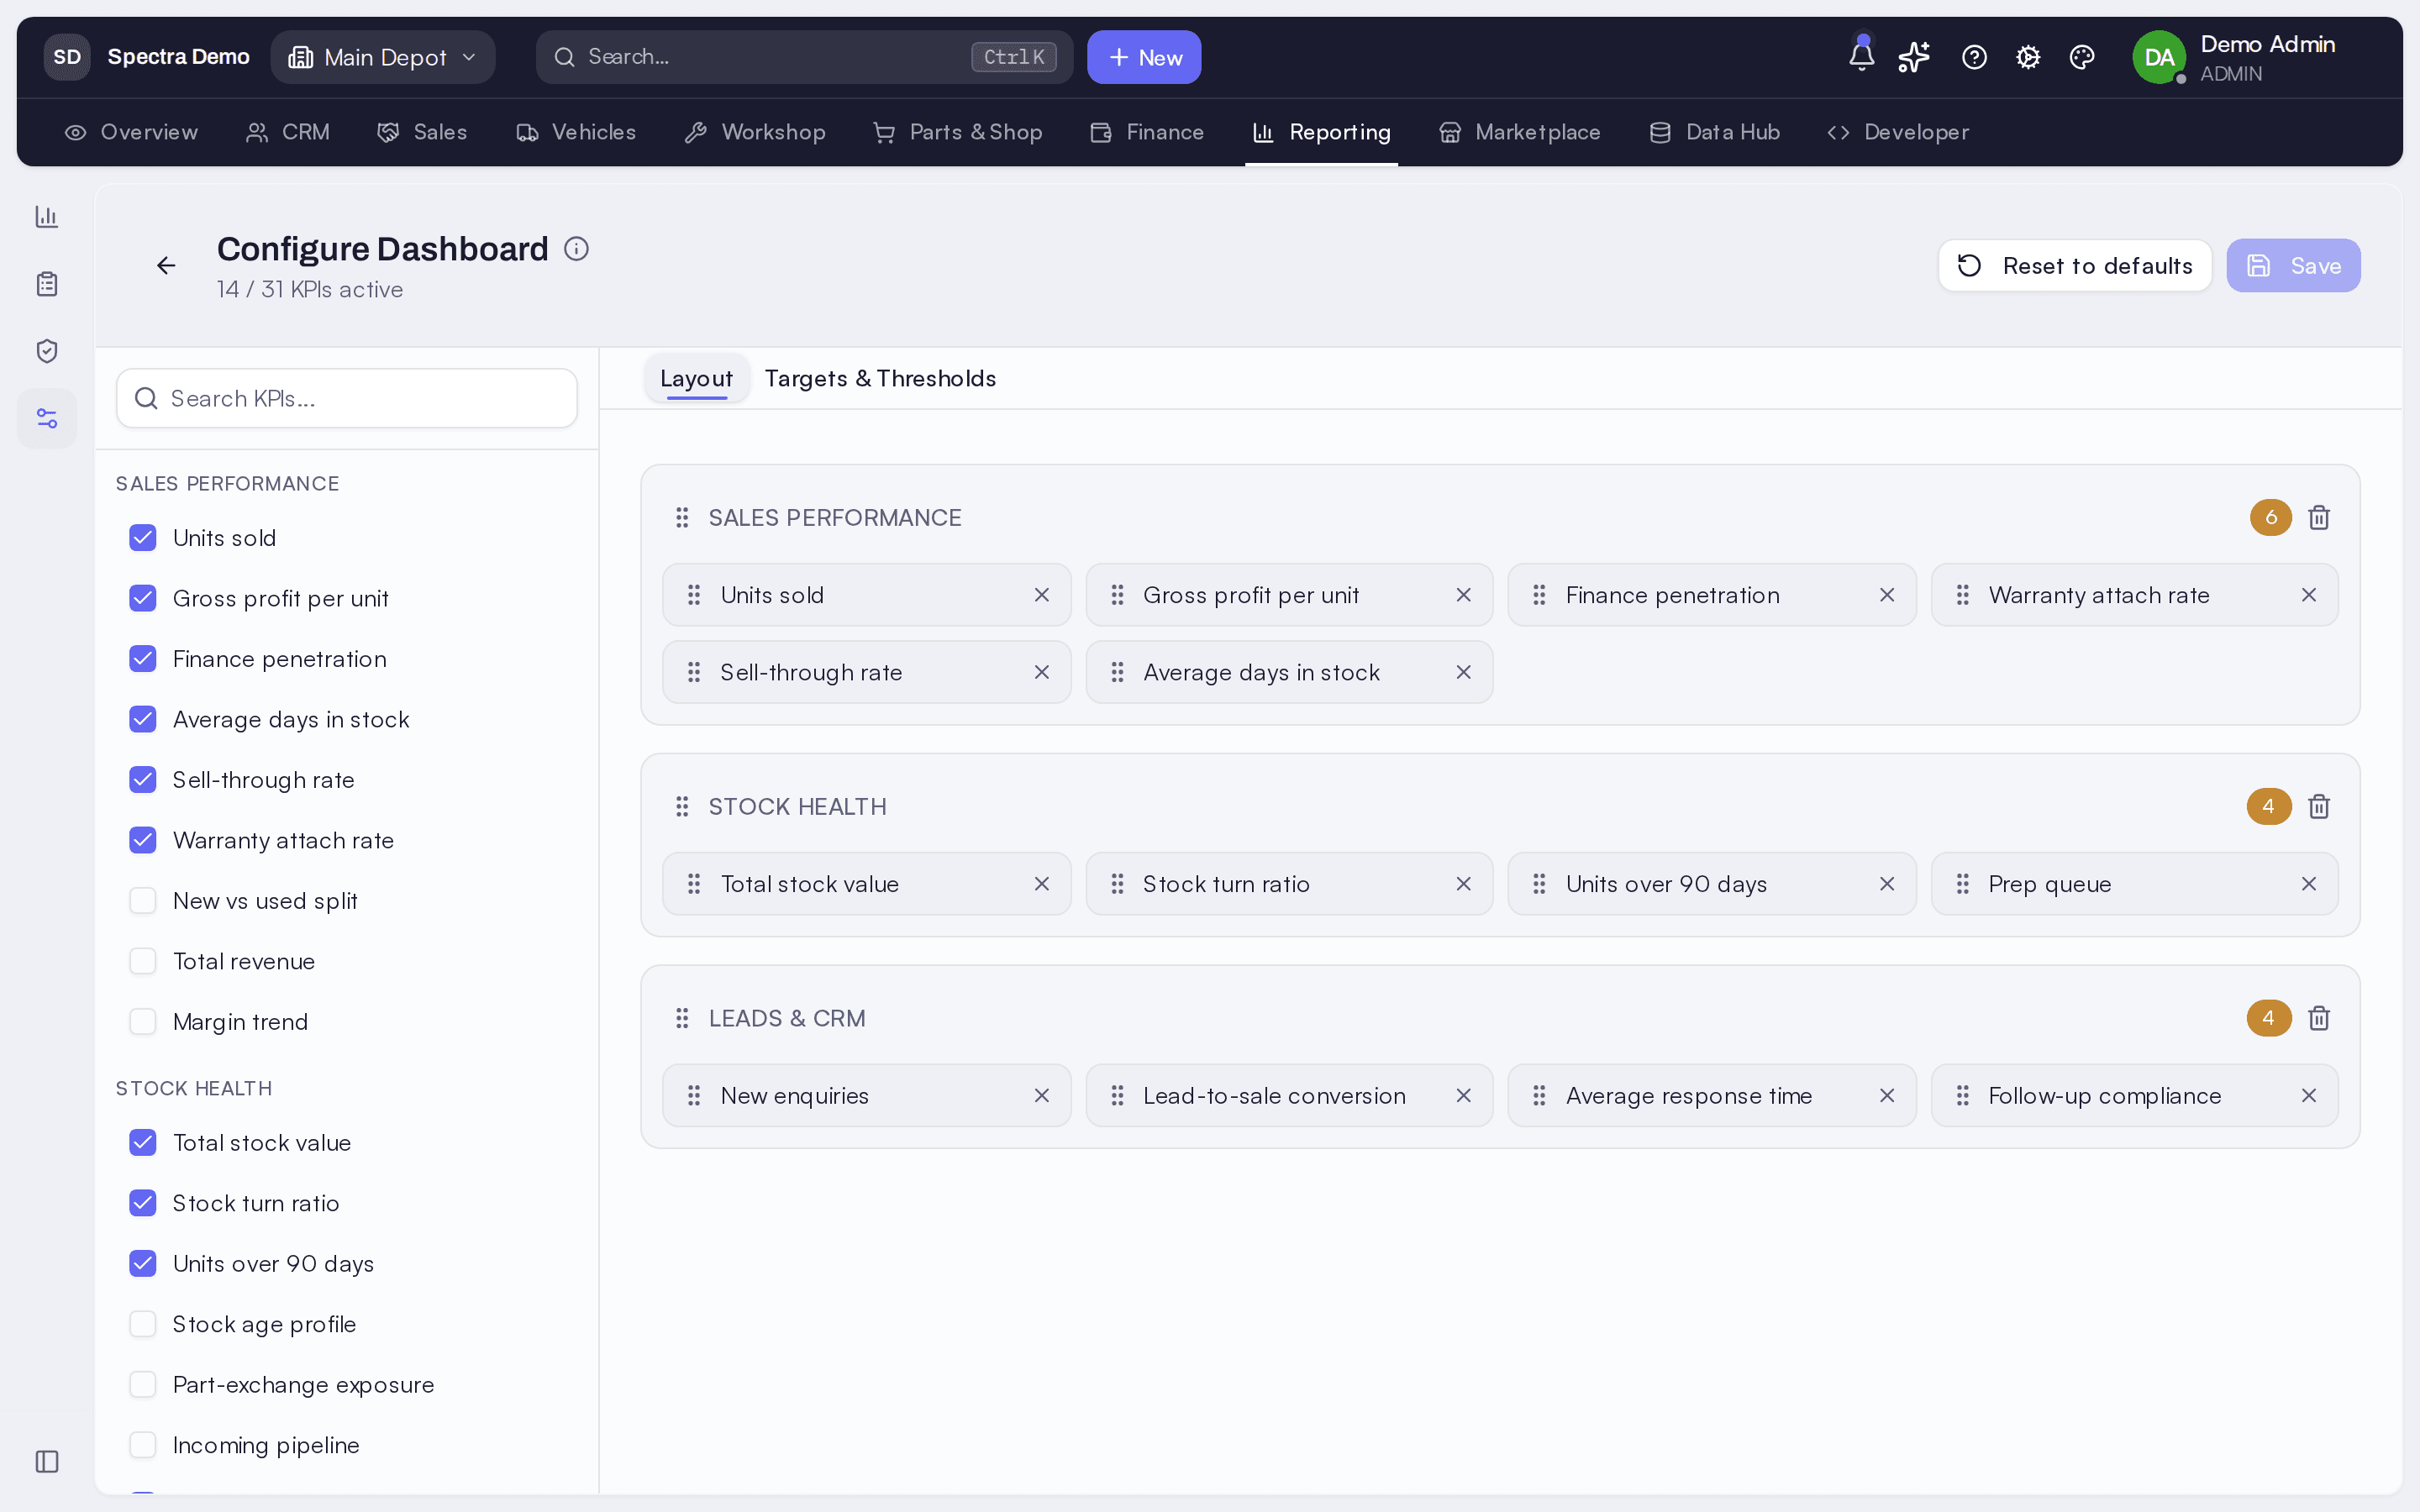Delete the Leads & CRM section
The image size is (2420, 1512).
(2319, 1018)
